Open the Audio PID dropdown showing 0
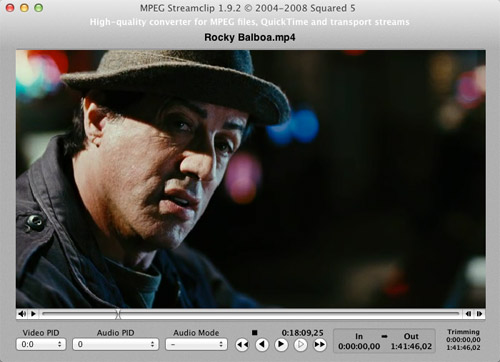The height and width of the screenshot is (362, 500). pyautogui.click(x=115, y=344)
